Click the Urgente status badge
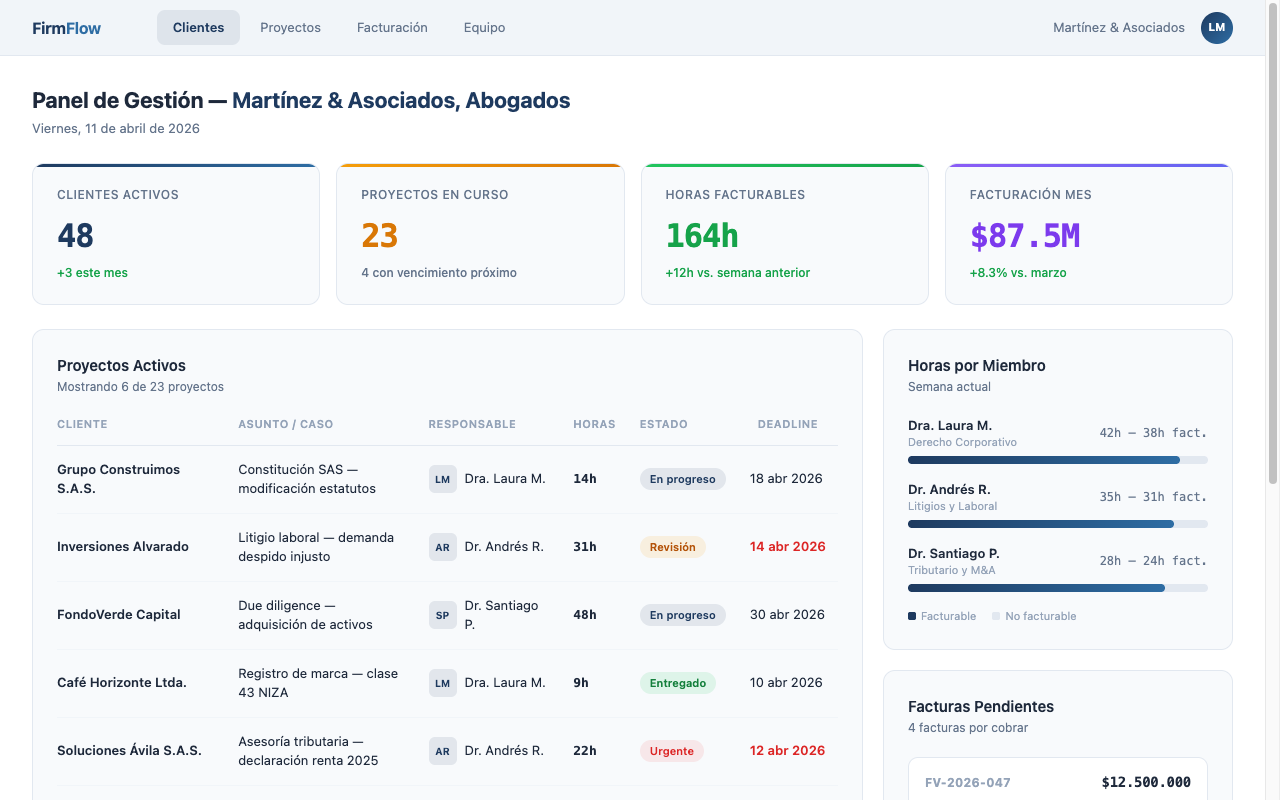Image resolution: width=1280 pixels, height=800 pixels. click(x=671, y=750)
